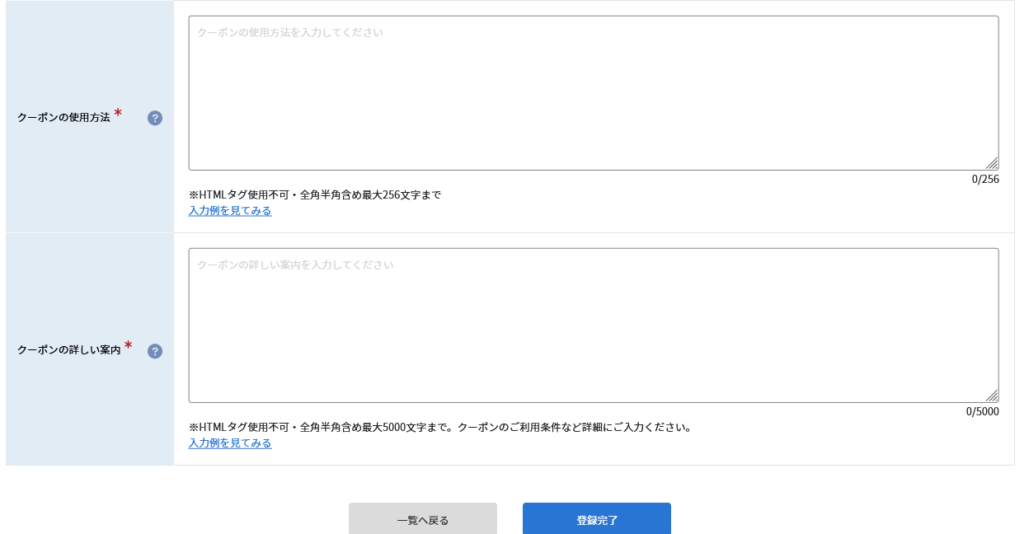The image size is (1024, 534).
Task: Open help icon beside クーポンの詳しい案内
Action: click(x=155, y=351)
